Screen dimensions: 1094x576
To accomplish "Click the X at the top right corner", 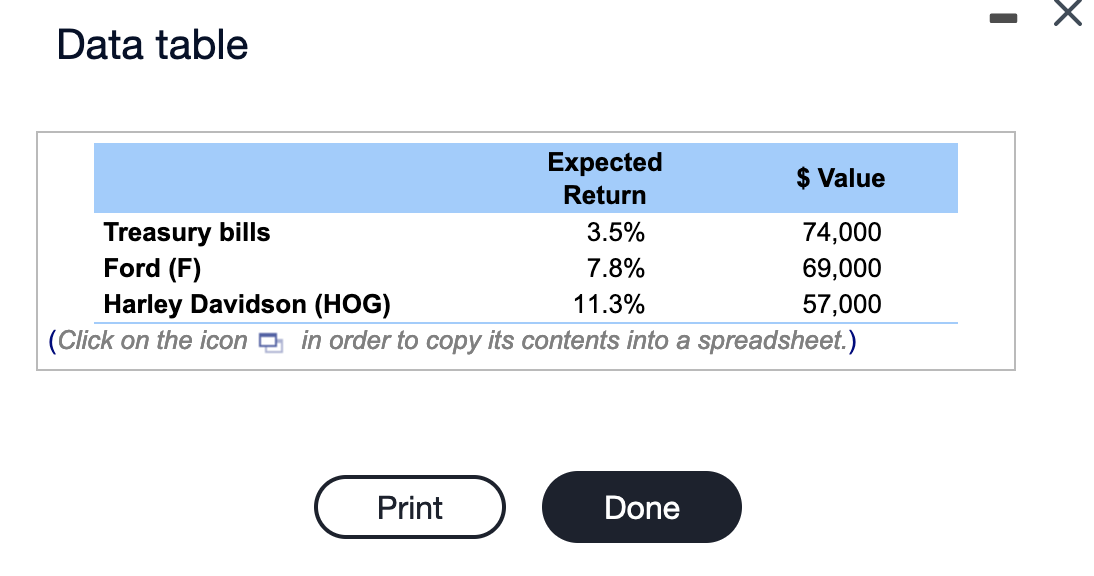I will [1066, 13].
